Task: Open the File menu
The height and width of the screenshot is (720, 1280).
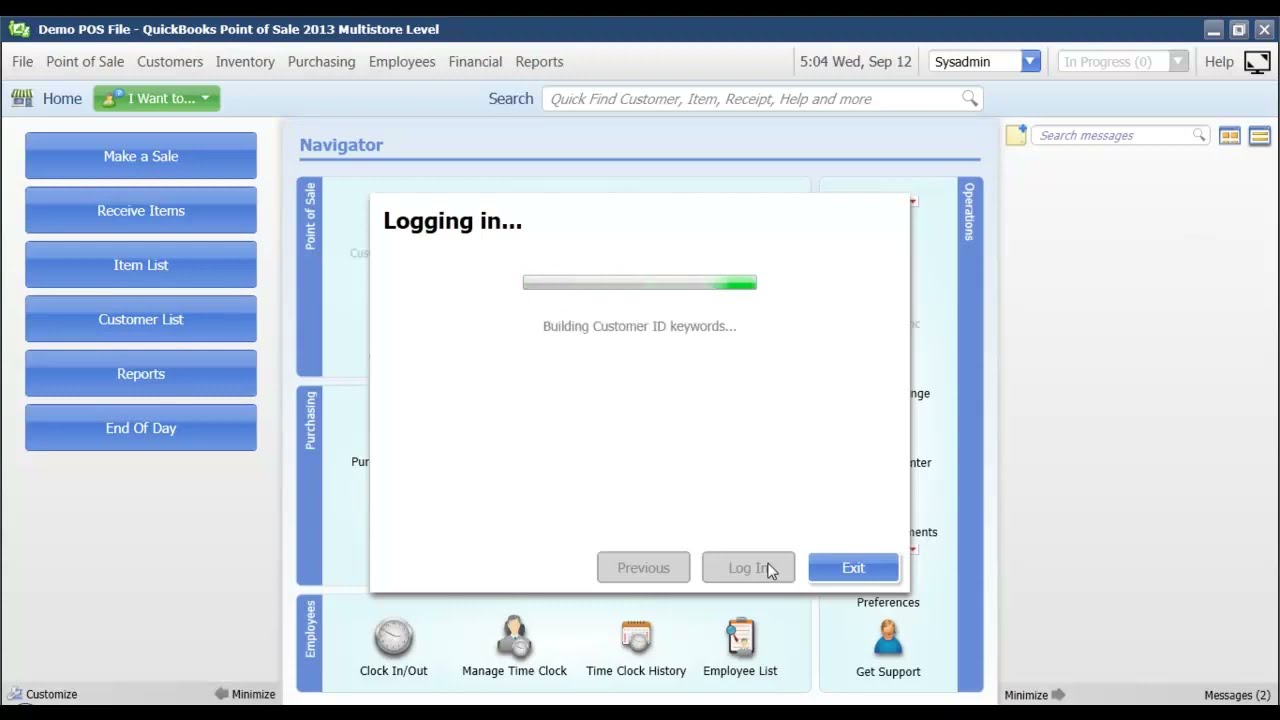Action: pos(22,62)
